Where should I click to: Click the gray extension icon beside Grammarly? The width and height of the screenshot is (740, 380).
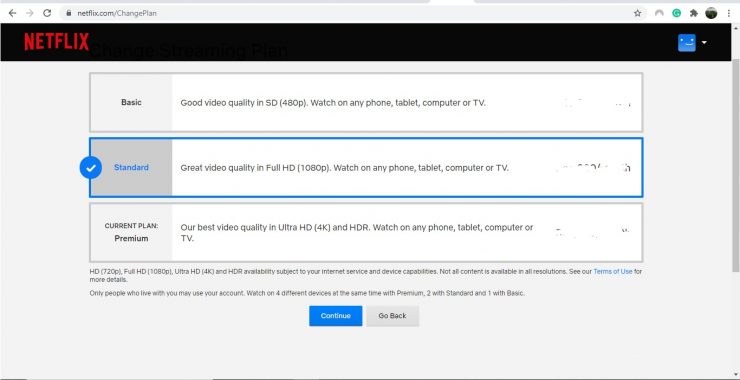pyautogui.click(x=659, y=13)
